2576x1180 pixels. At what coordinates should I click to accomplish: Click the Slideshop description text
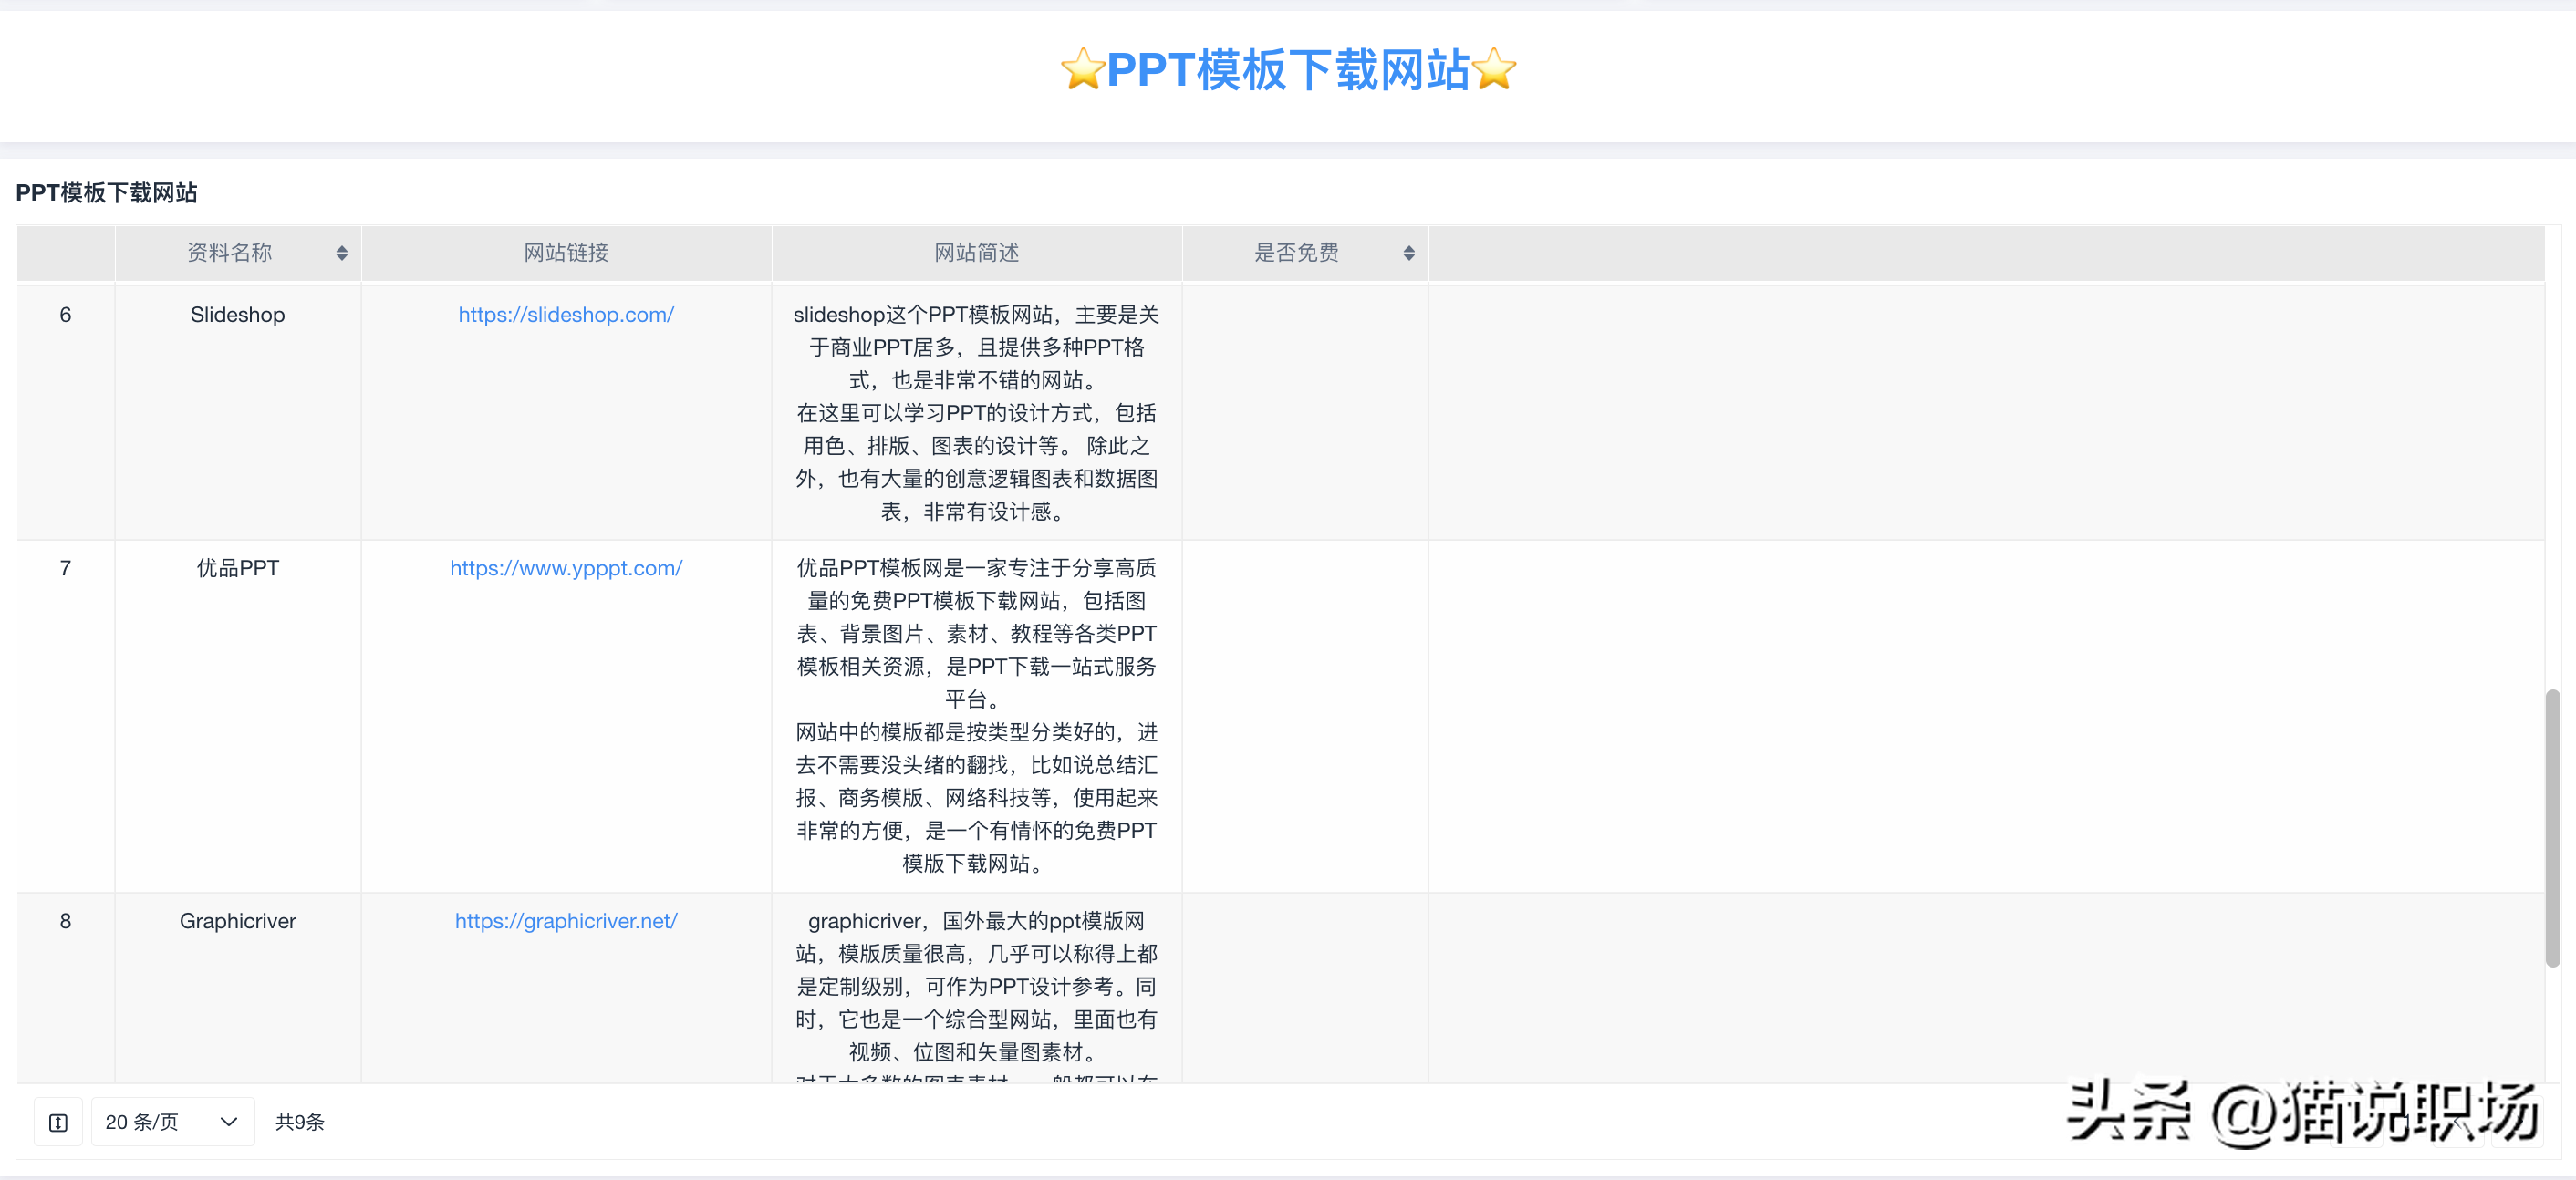pyautogui.click(x=976, y=413)
